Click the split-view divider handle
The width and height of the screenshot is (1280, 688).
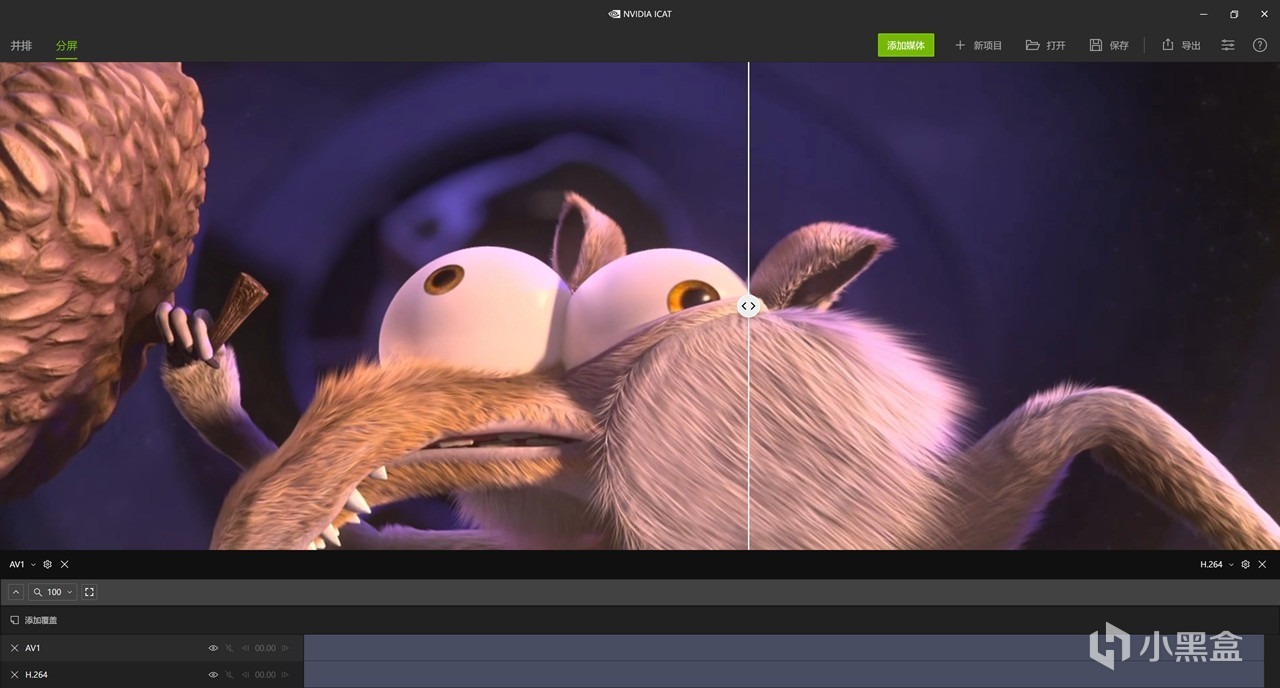(x=748, y=306)
